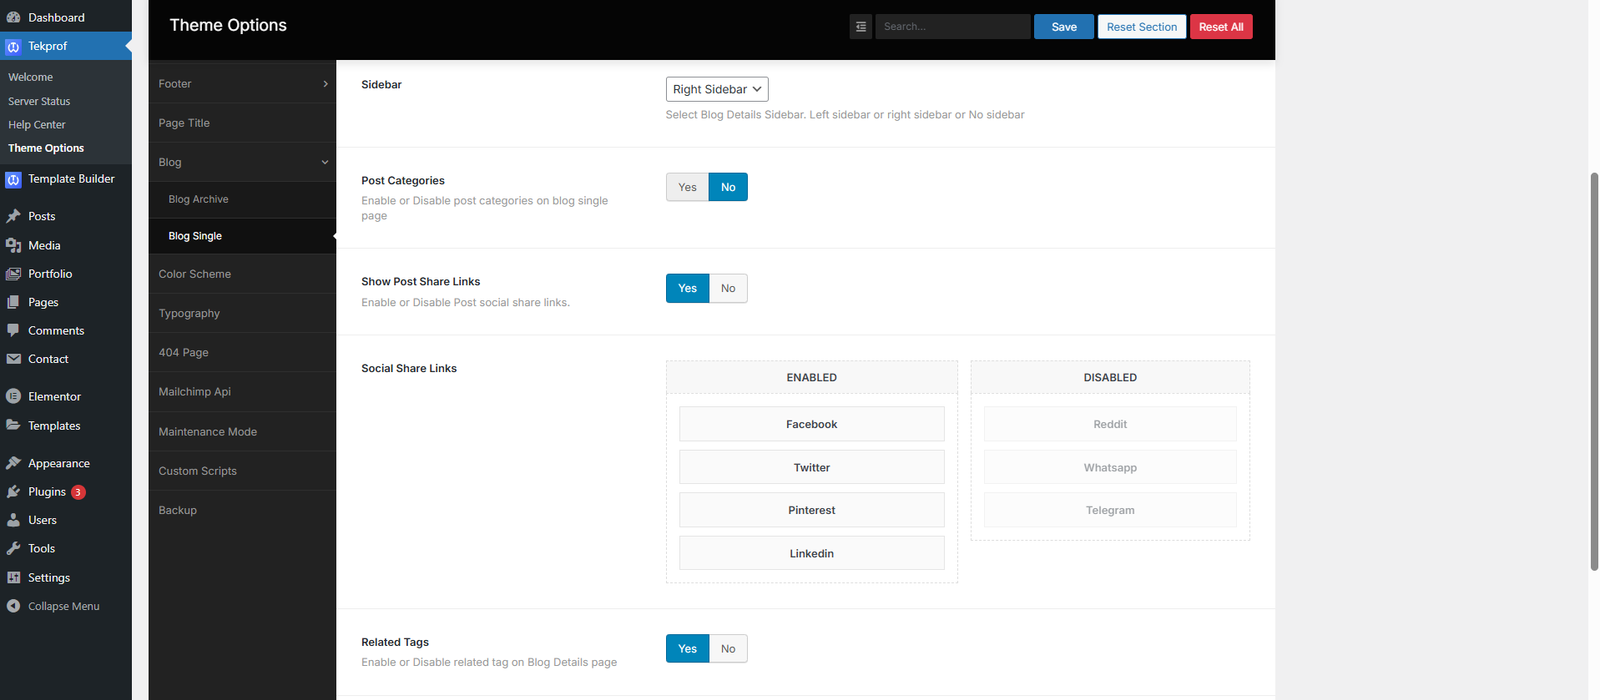Click the Comments bubble icon
The height and width of the screenshot is (700, 1600).
pyautogui.click(x=13, y=331)
